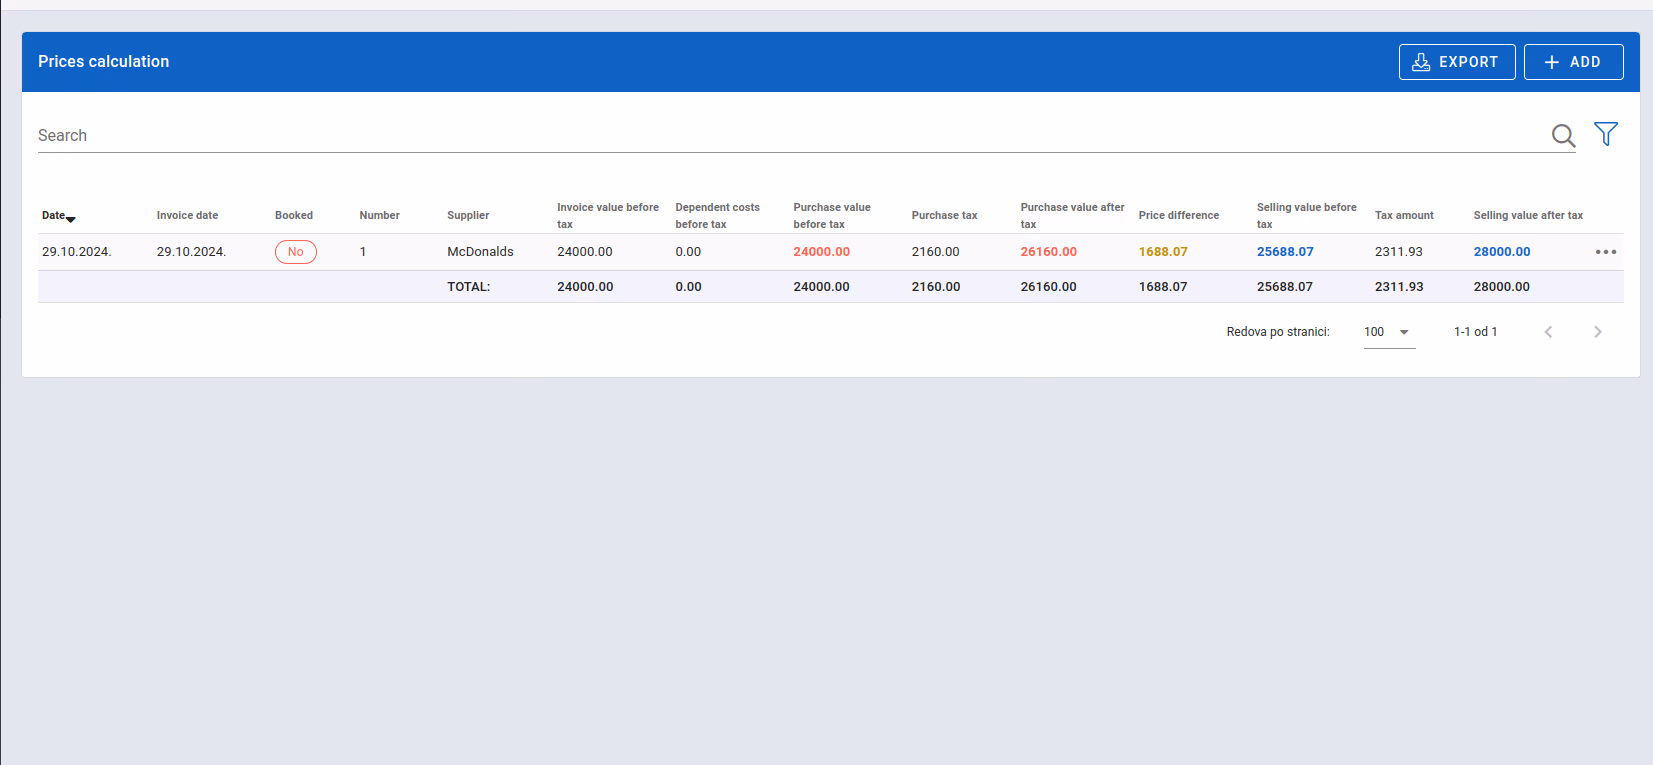1653x765 pixels.
Task: Click the Number column header
Action: [379, 216]
